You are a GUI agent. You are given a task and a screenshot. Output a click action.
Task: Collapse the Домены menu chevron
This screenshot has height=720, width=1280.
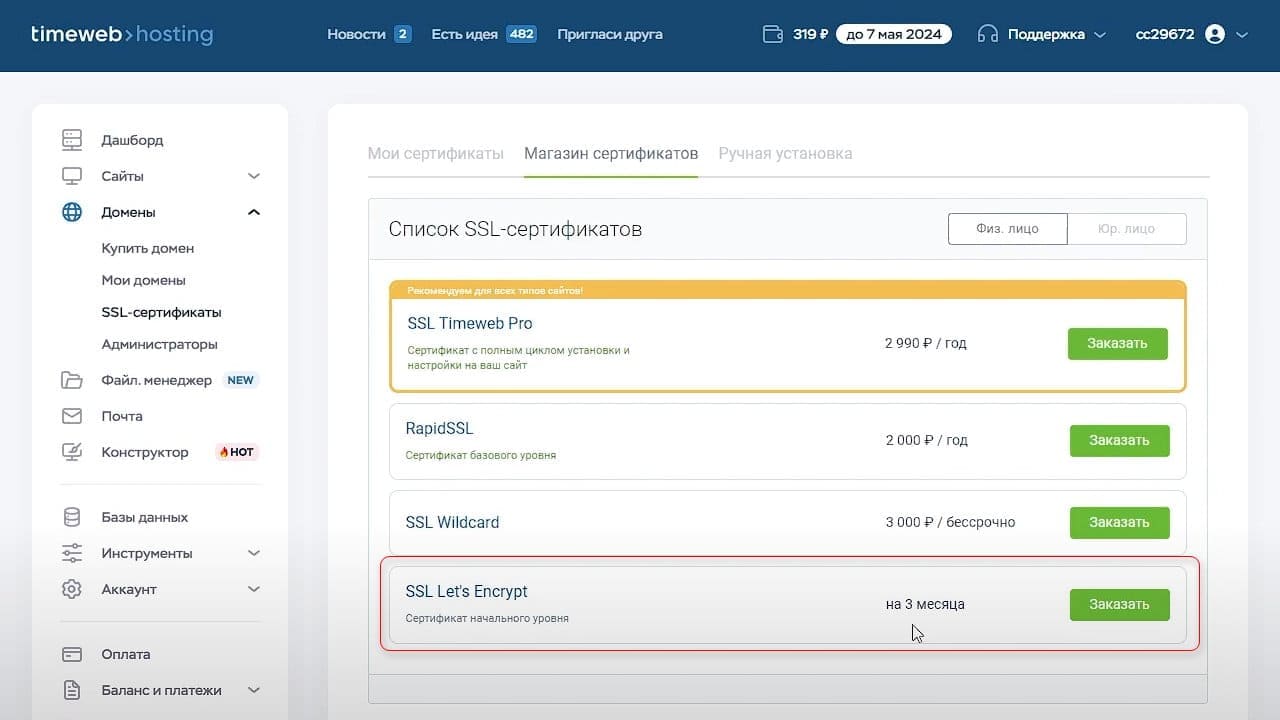click(x=254, y=212)
